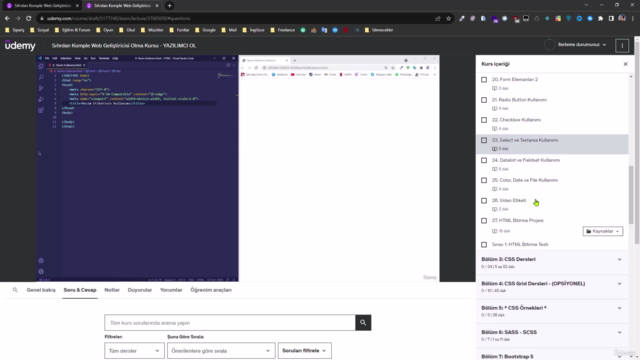Open VS Code Manage gear icon in video
This screenshot has height=360, width=640.
[41, 271]
